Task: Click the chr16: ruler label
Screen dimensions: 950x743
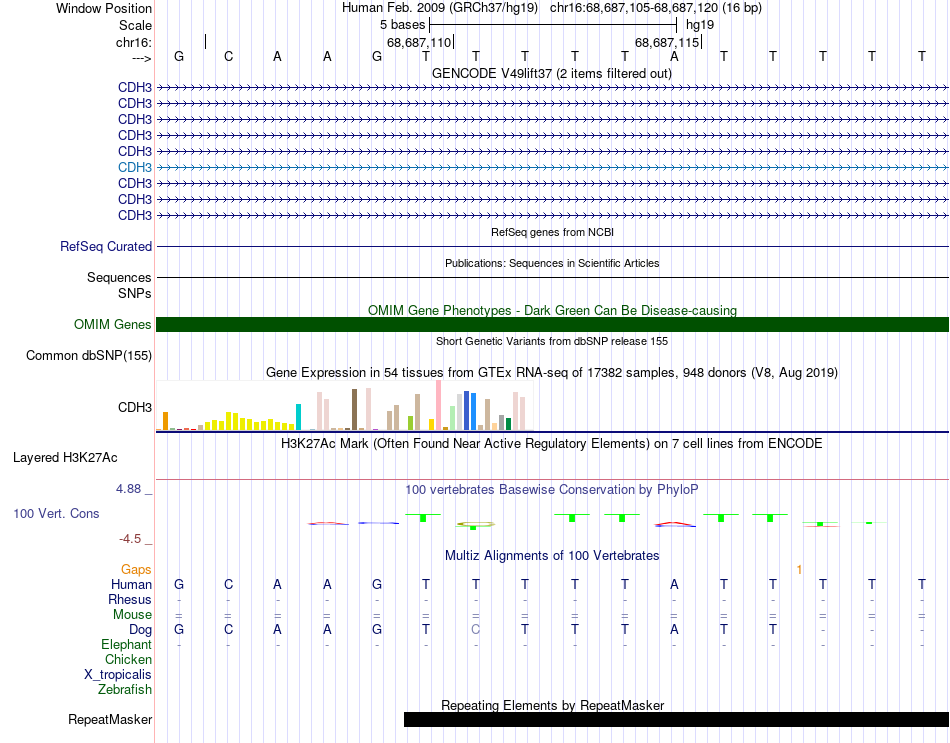Action: [134, 42]
